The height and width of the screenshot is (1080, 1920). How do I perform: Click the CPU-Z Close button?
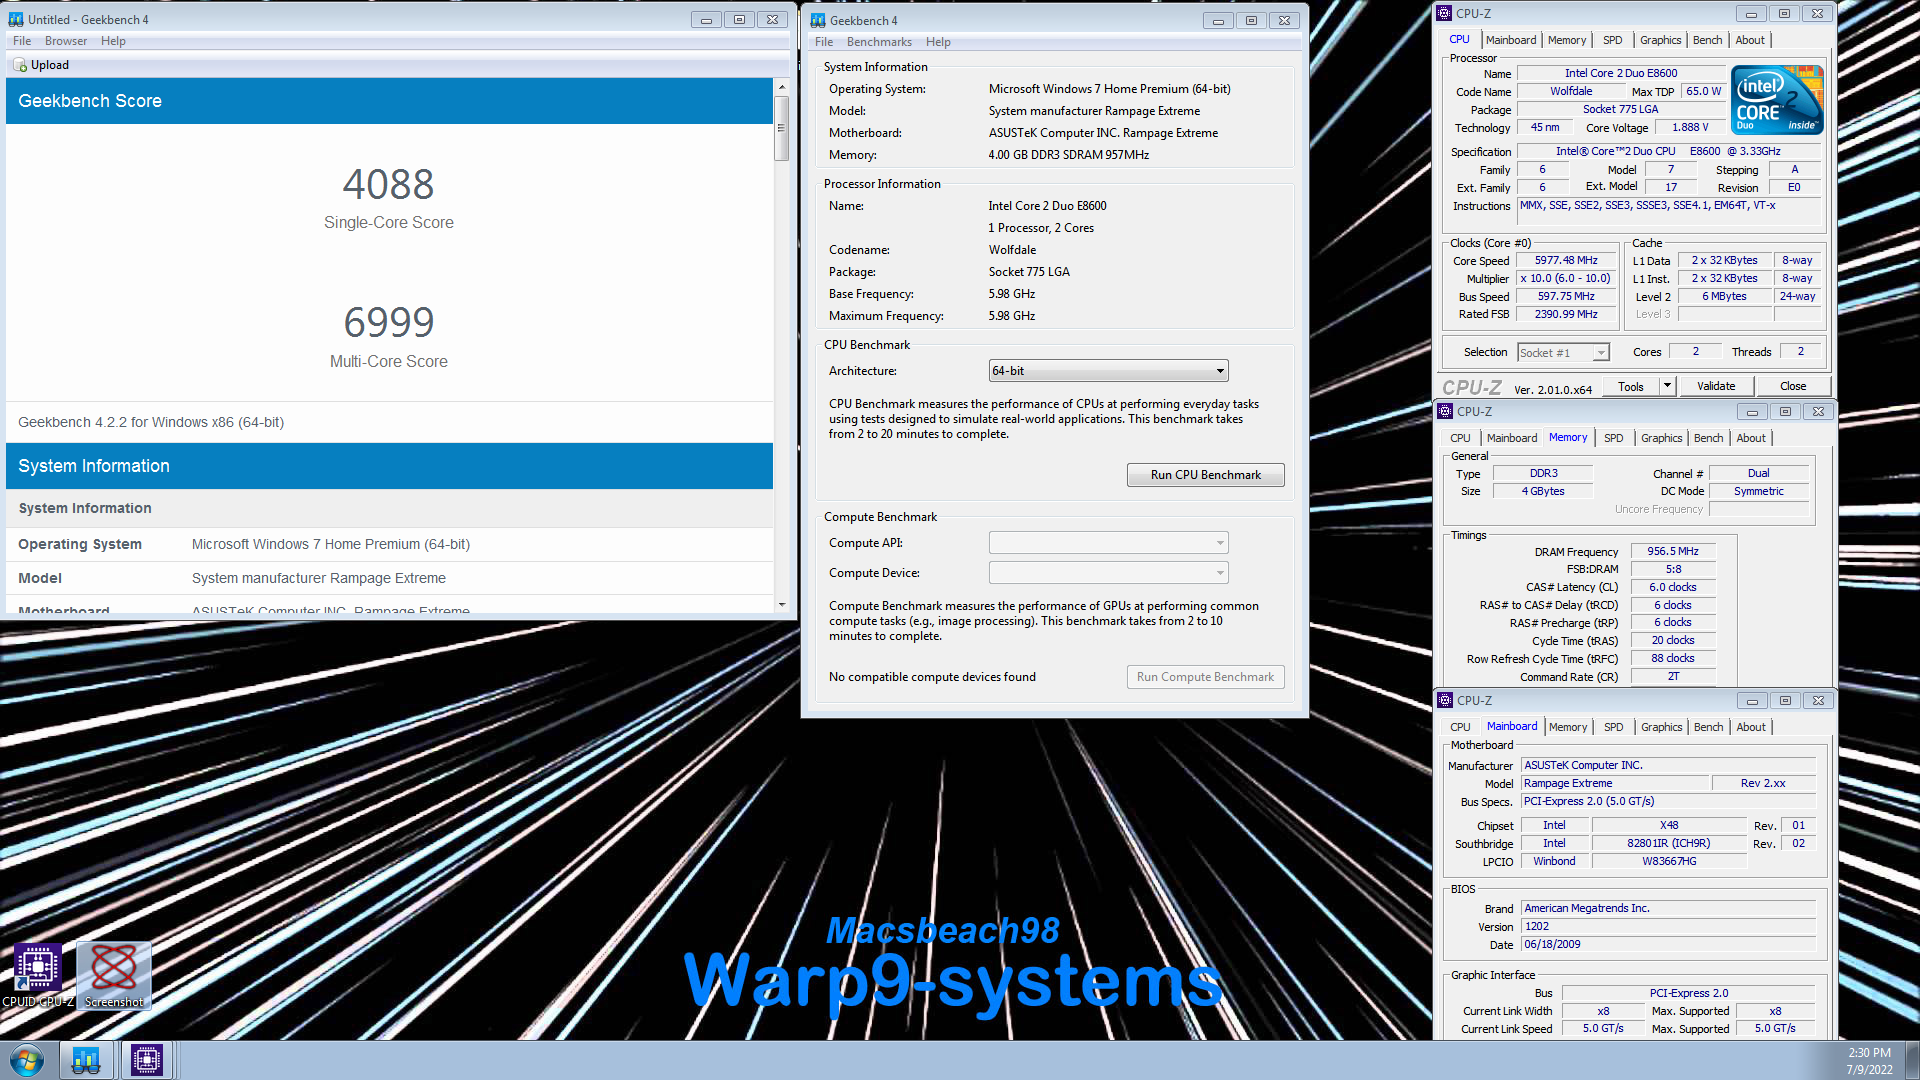tap(1793, 386)
